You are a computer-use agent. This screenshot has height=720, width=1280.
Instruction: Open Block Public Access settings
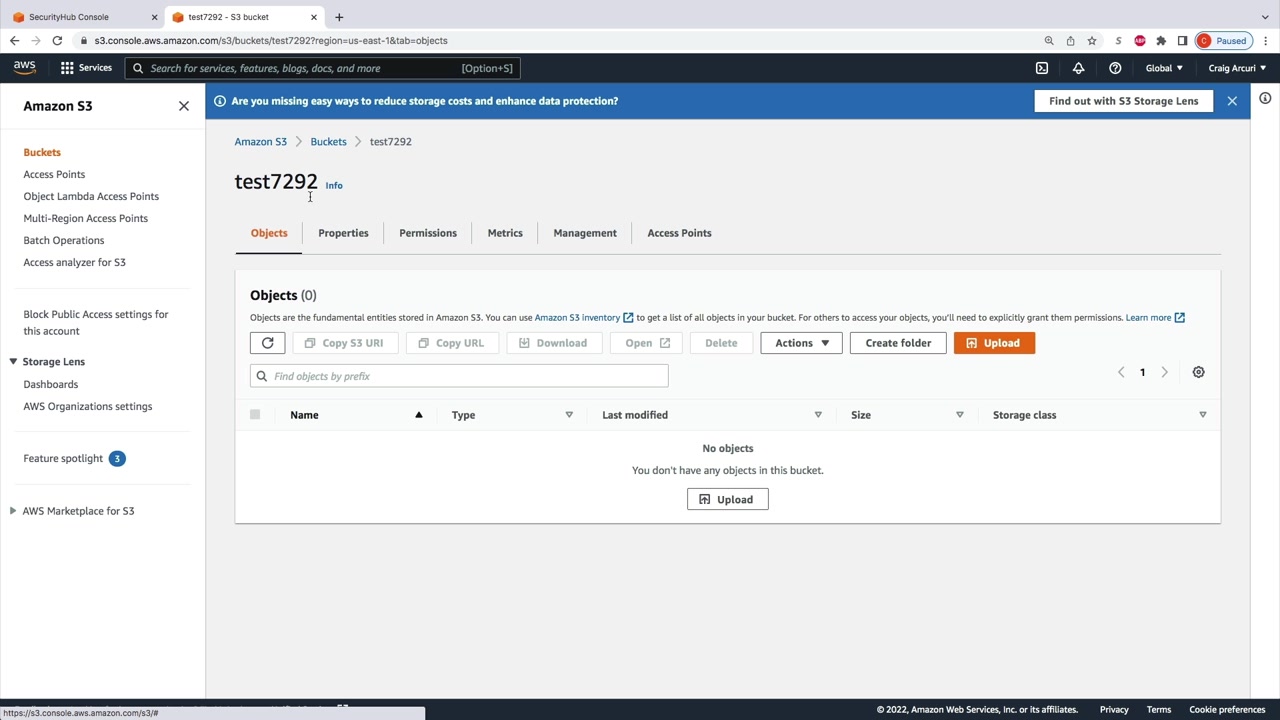point(96,322)
